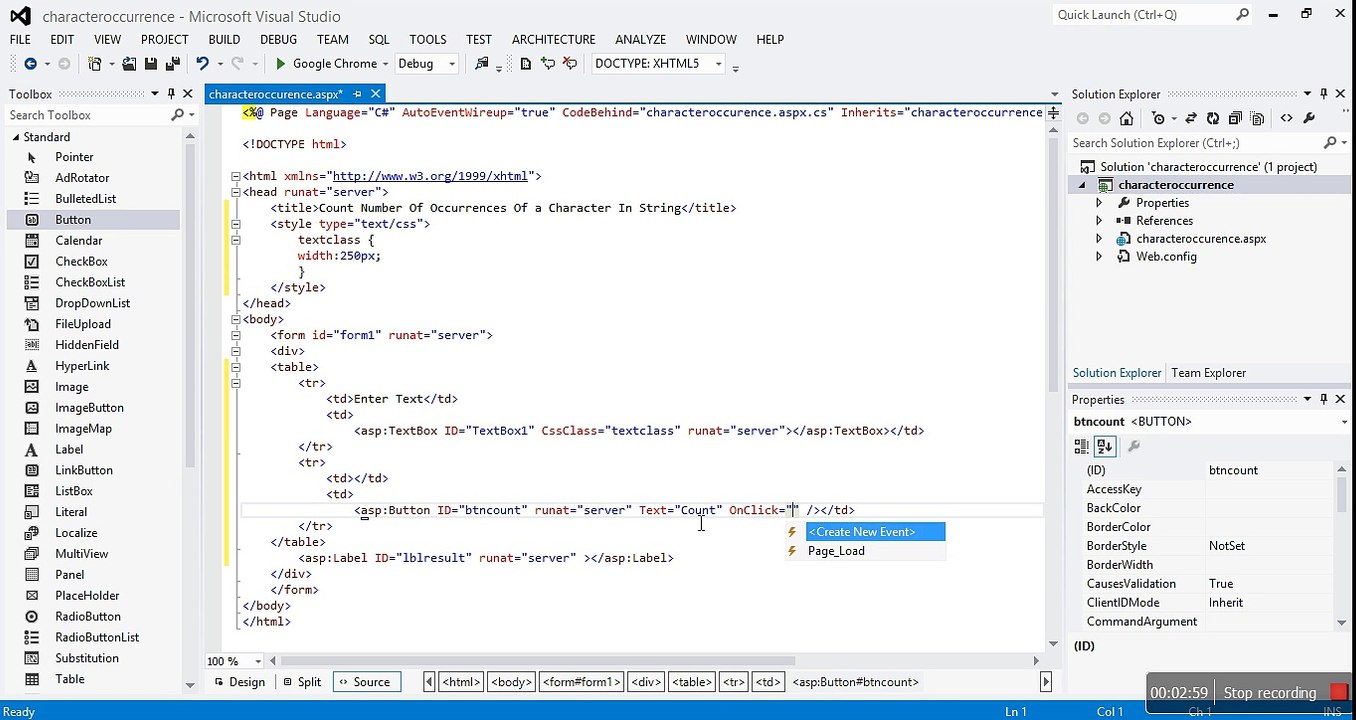The image size is (1356, 720).
Task: Switch Properties grid to Categorized view
Action: click(1083, 446)
